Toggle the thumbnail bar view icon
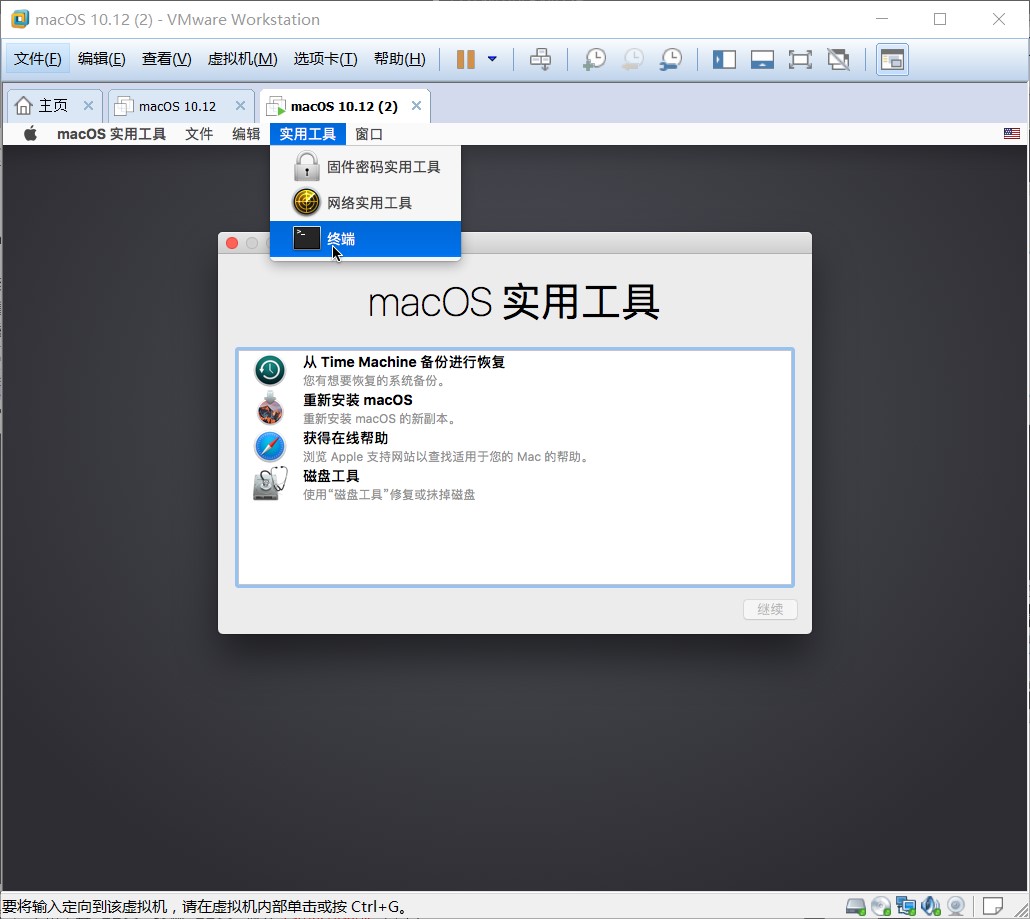 (x=762, y=60)
